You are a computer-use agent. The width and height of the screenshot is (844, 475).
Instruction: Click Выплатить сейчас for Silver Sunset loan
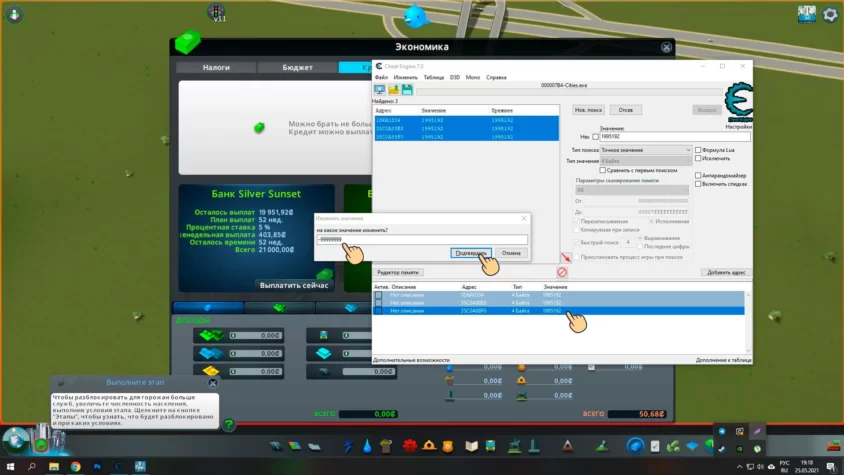pos(294,285)
